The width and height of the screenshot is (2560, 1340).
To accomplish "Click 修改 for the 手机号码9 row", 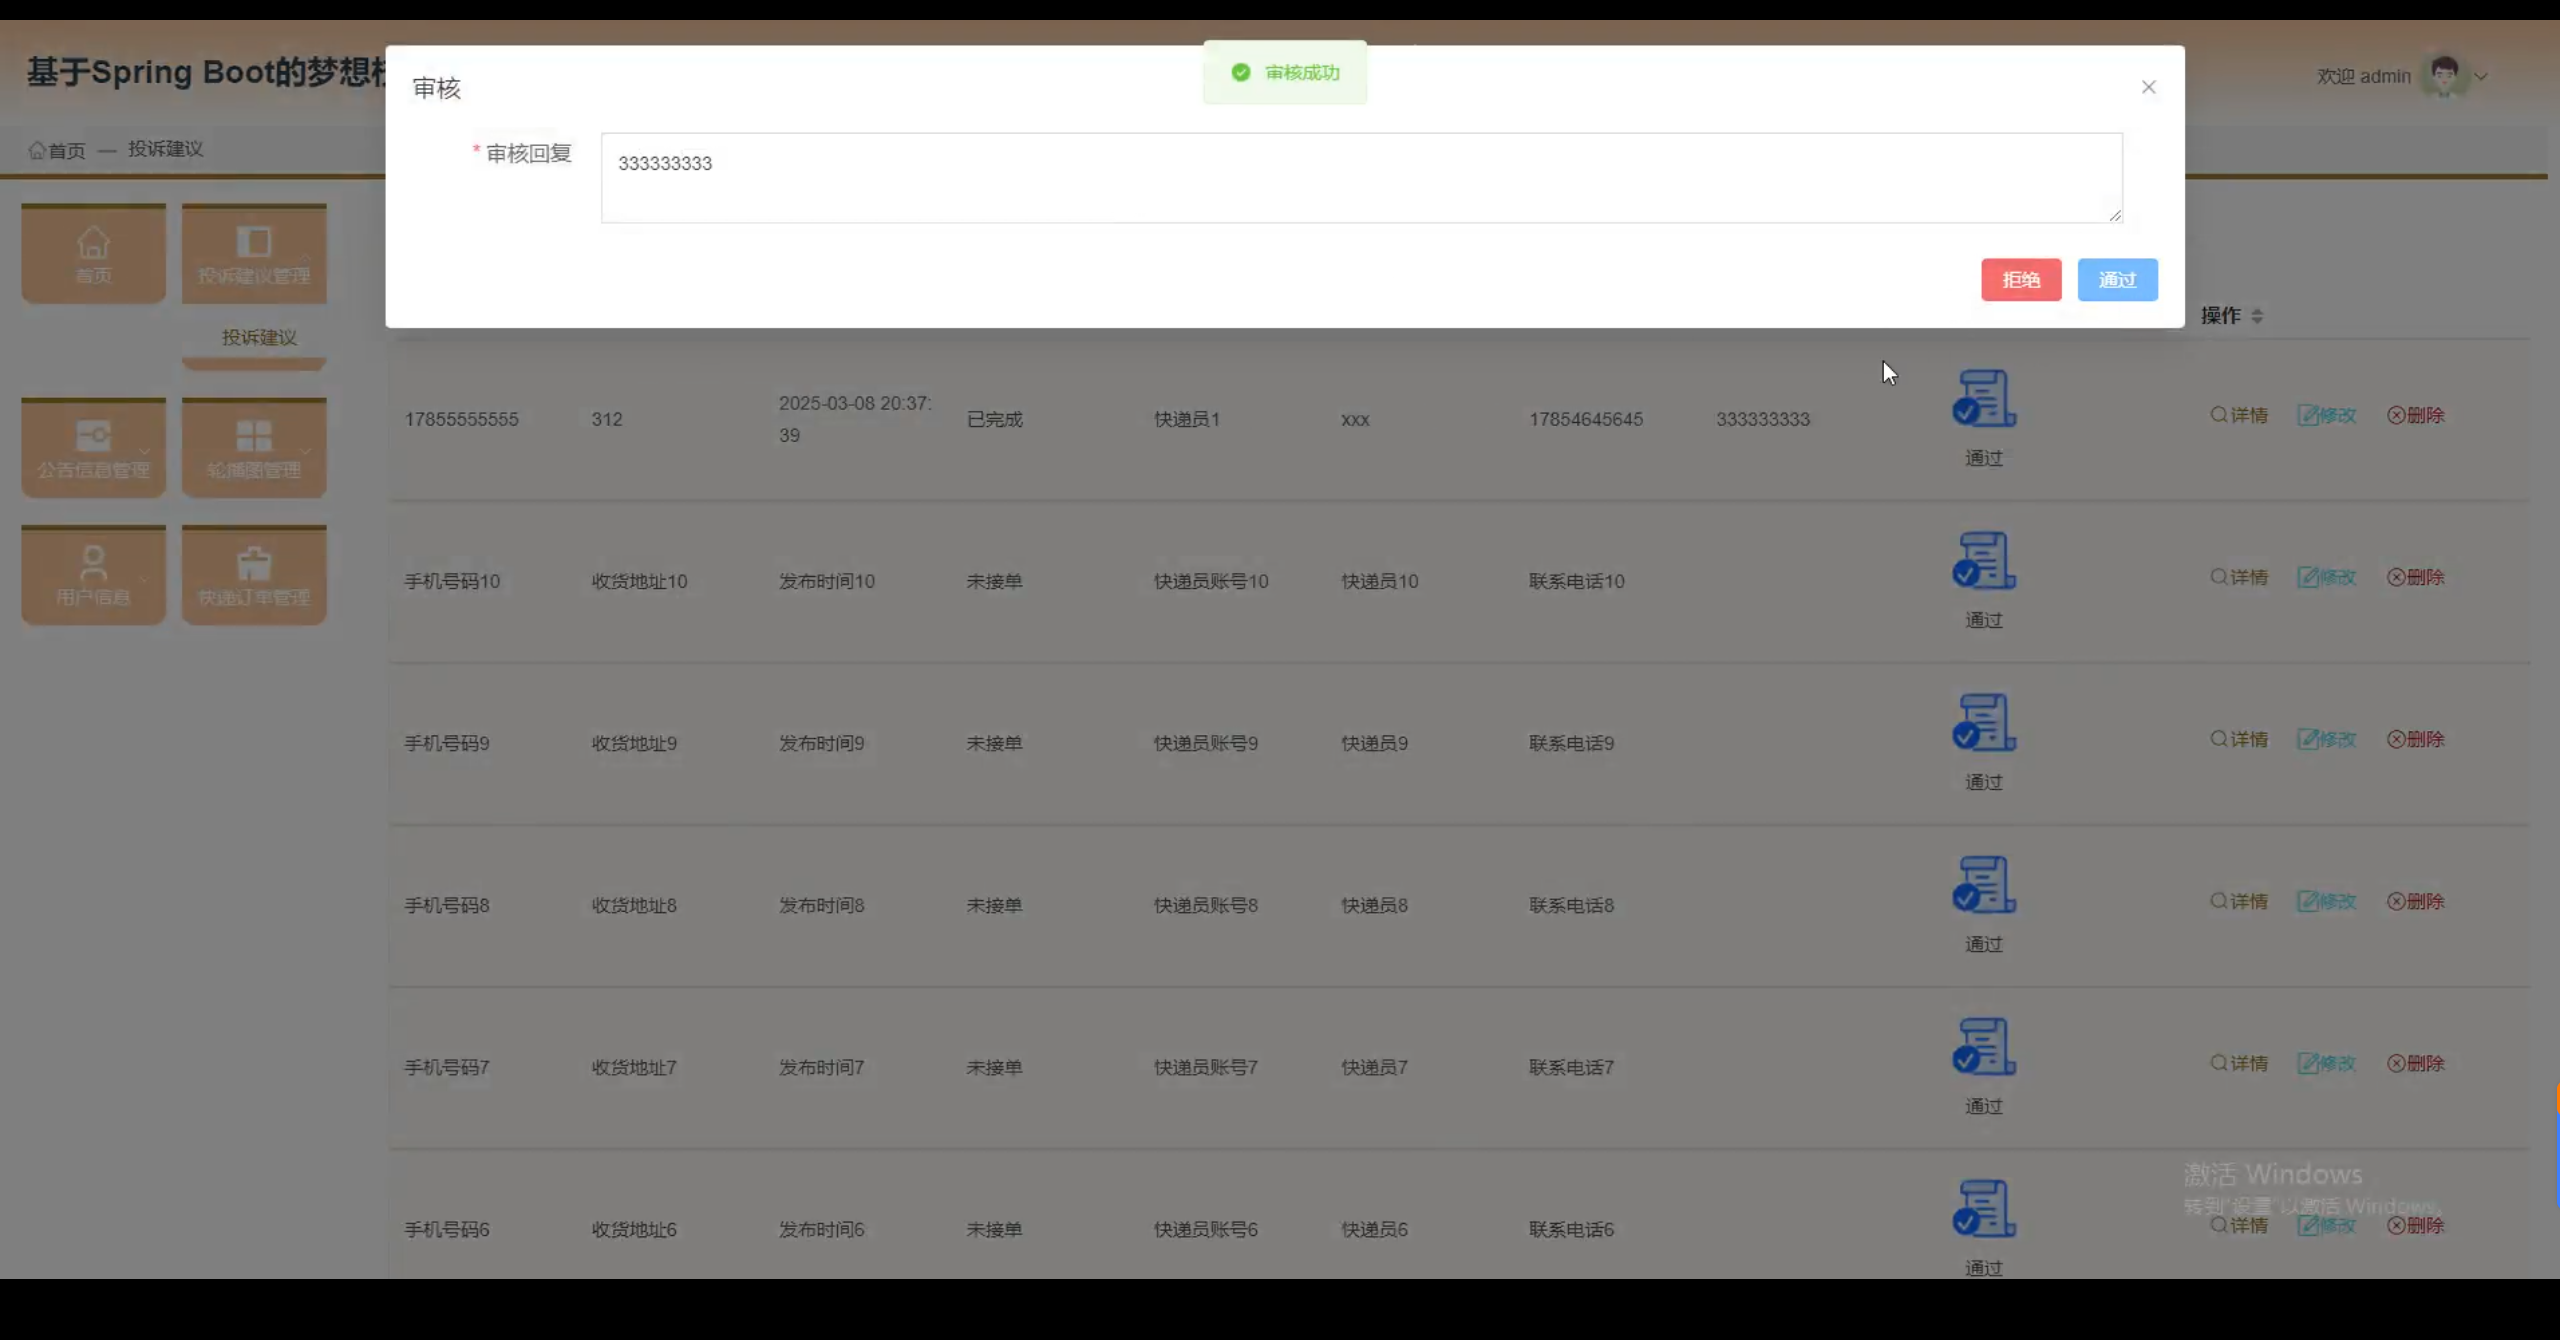I will pyautogui.click(x=2327, y=739).
